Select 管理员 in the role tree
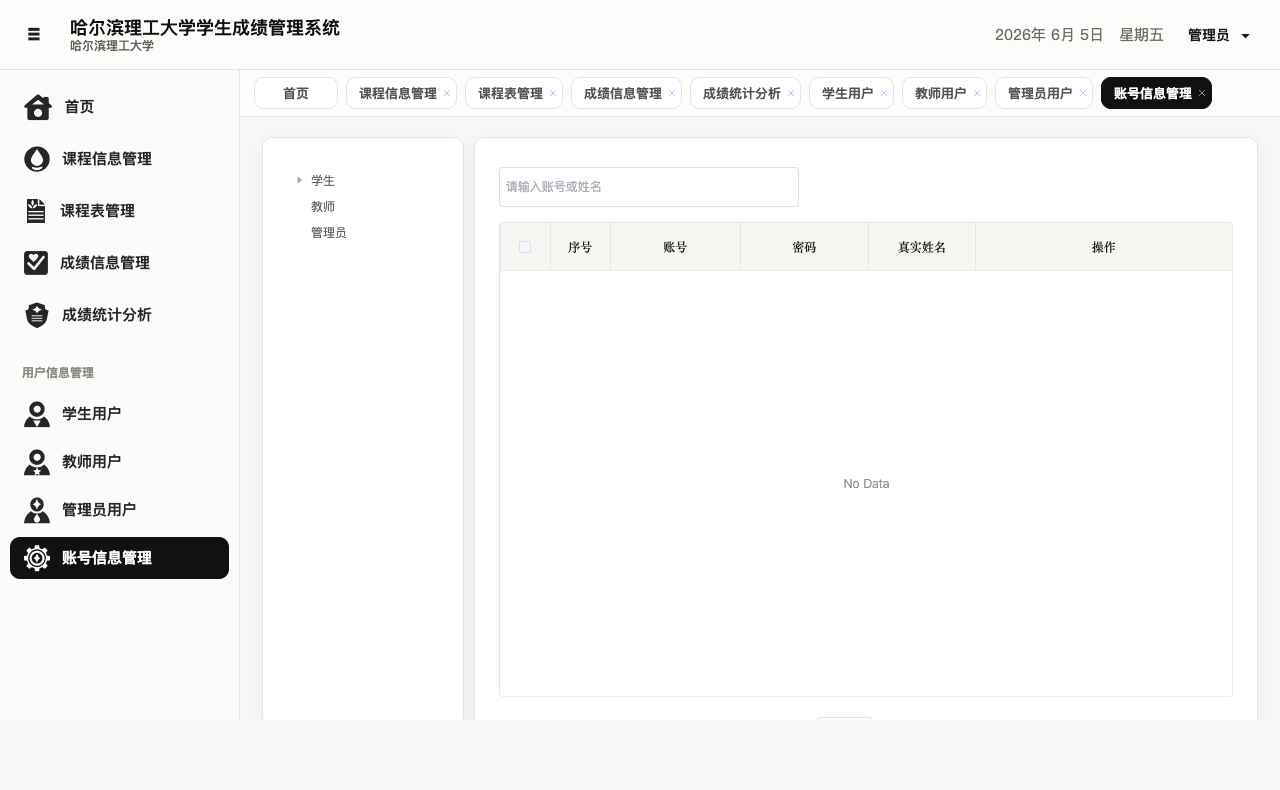This screenshot has width=1280, height=790. [329, 233]
